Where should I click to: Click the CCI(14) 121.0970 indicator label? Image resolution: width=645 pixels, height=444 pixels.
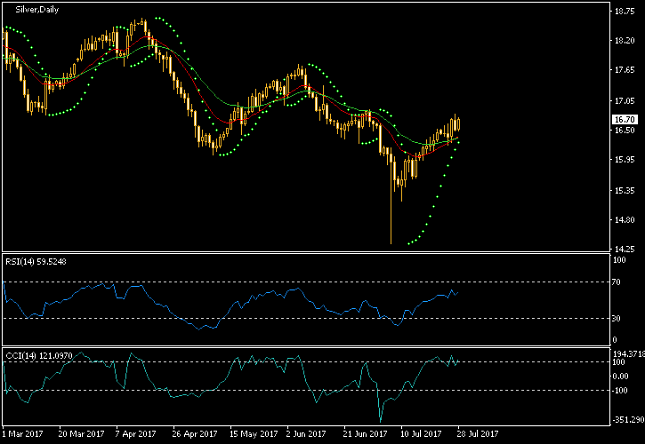39,356
